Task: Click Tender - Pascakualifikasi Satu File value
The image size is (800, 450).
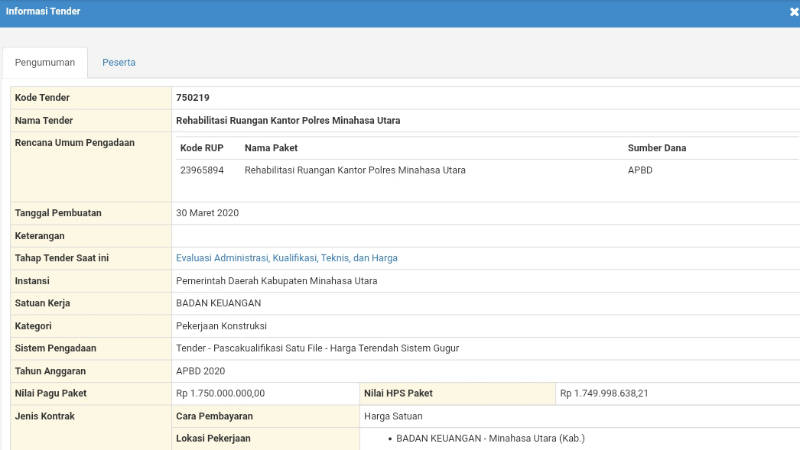Action: coord(317,348)
